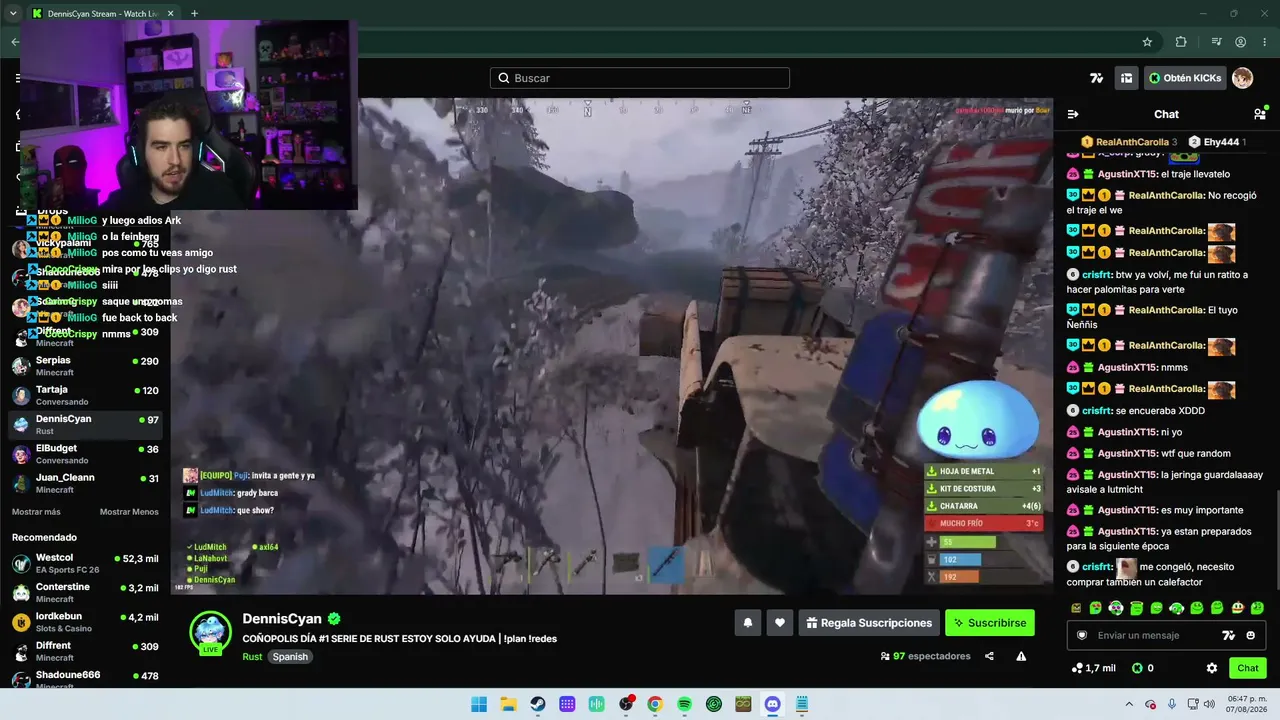Click the Spanish language tag
The image size is (1280, 720).
pyautogui.click(x=290, y=657)
